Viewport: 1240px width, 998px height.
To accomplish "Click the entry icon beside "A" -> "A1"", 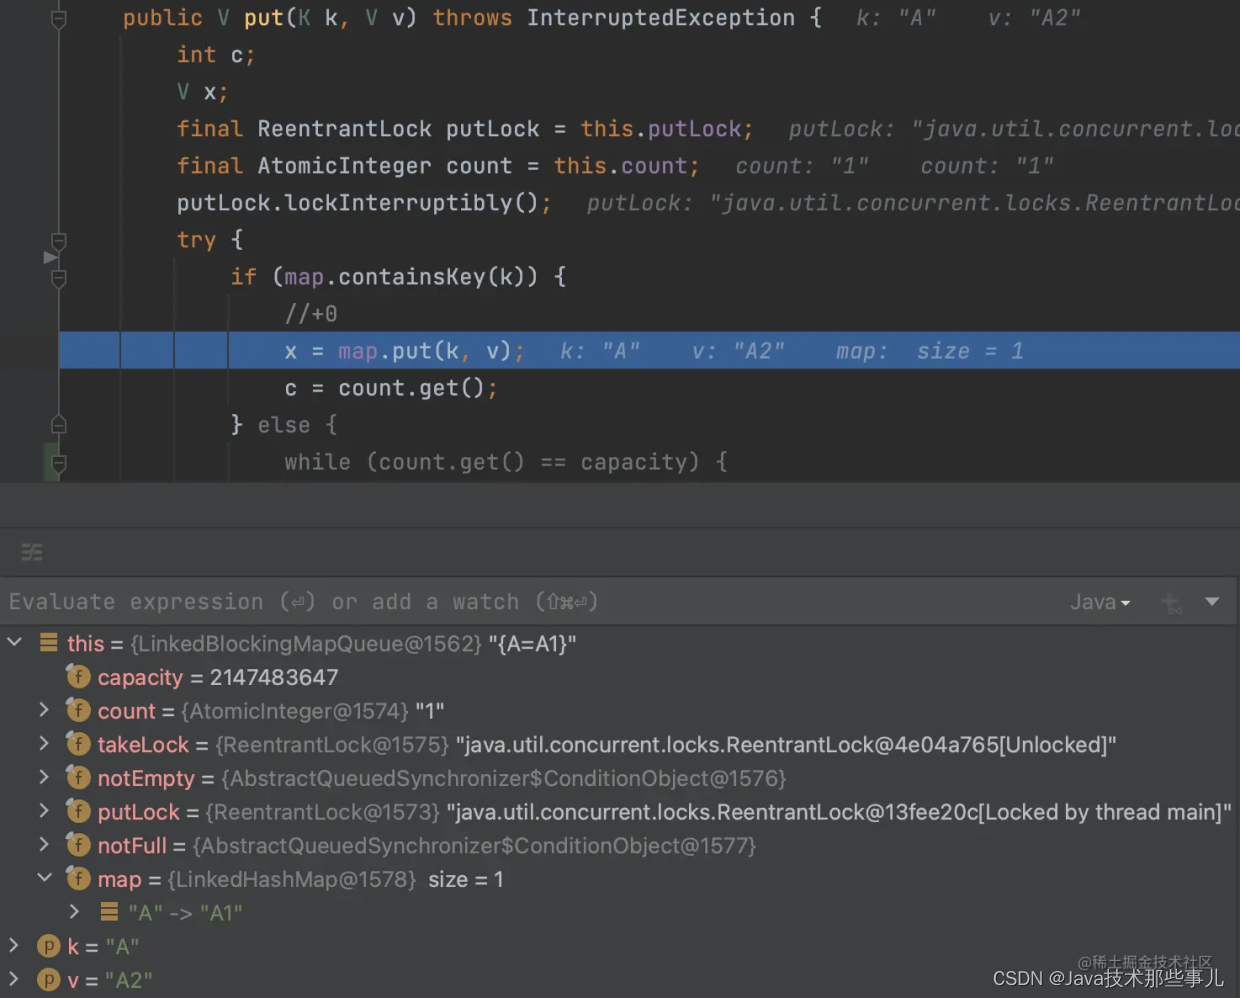I will 109,912.
